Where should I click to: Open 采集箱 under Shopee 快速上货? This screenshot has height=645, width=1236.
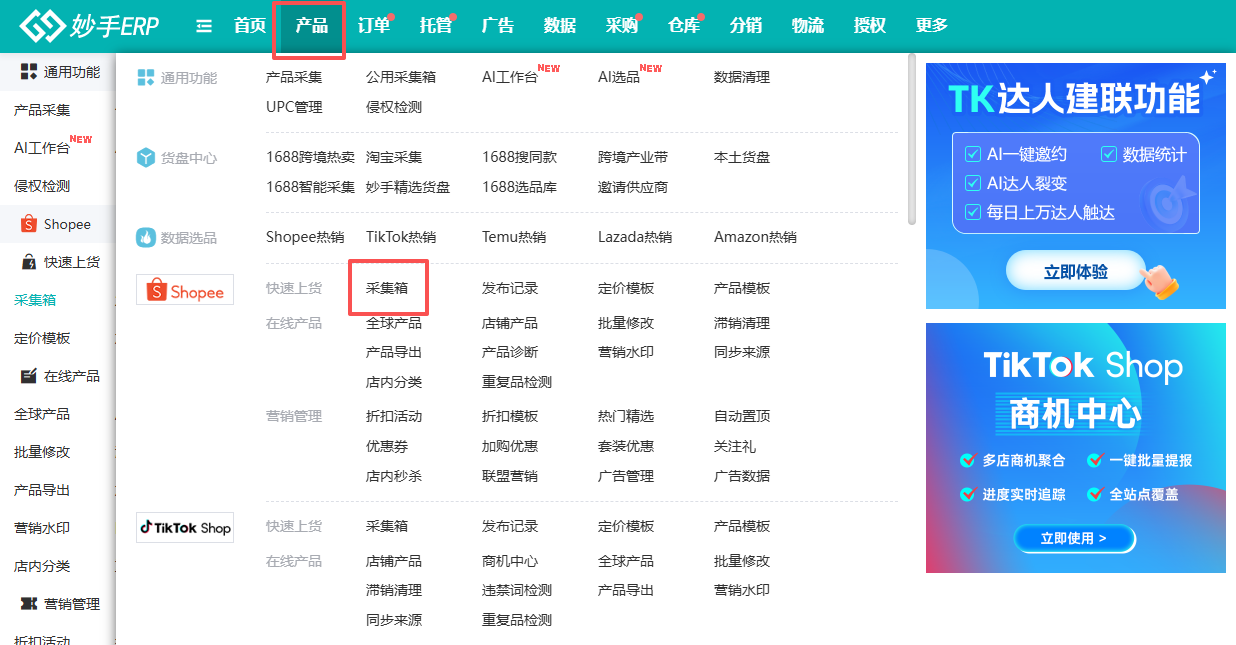(387, 288)
